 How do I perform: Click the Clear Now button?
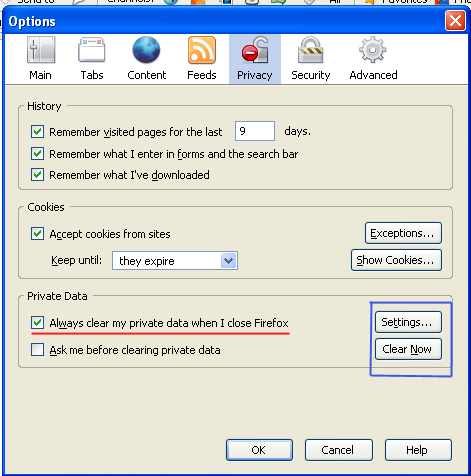coord(408,349)
